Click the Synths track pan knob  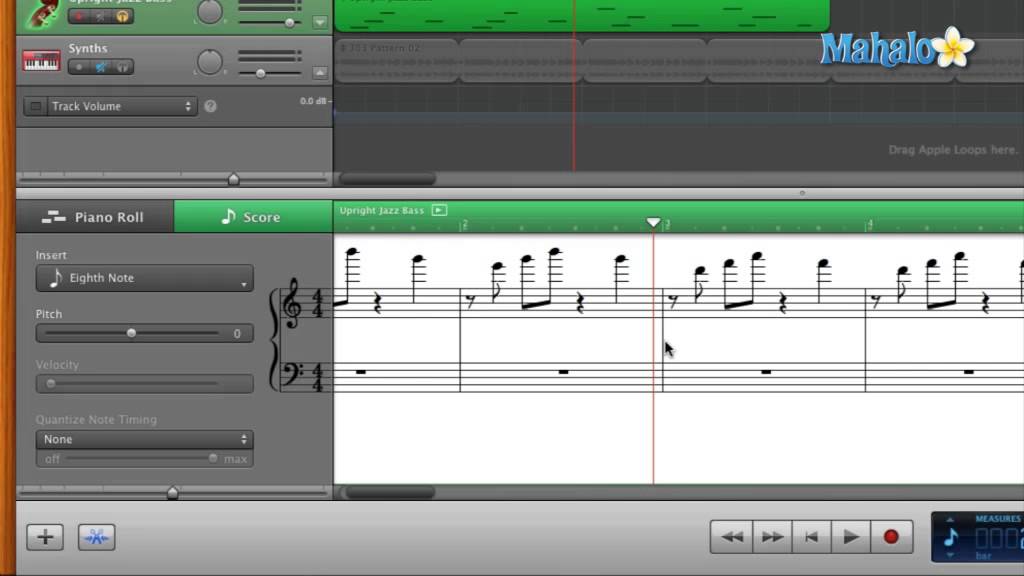click(210, 62)
